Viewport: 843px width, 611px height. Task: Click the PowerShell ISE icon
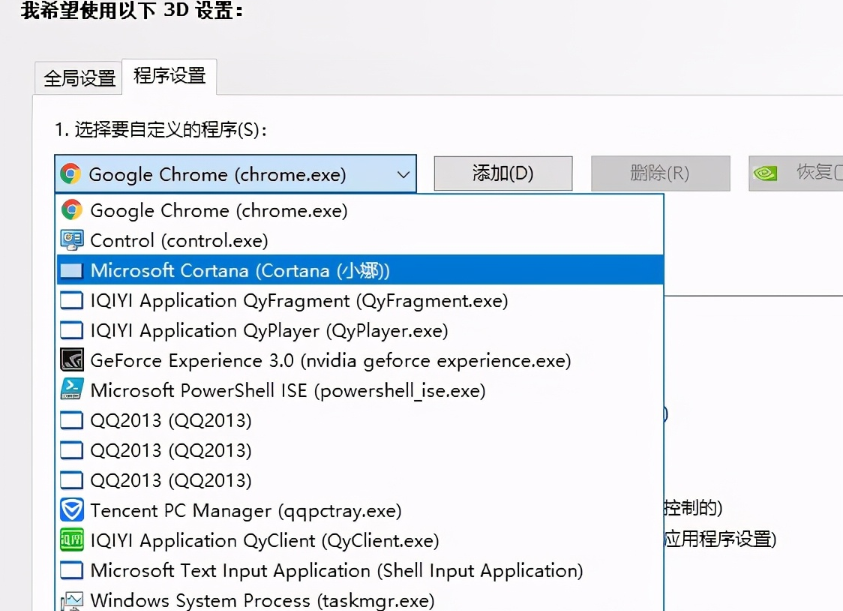[x=72, y=390]
